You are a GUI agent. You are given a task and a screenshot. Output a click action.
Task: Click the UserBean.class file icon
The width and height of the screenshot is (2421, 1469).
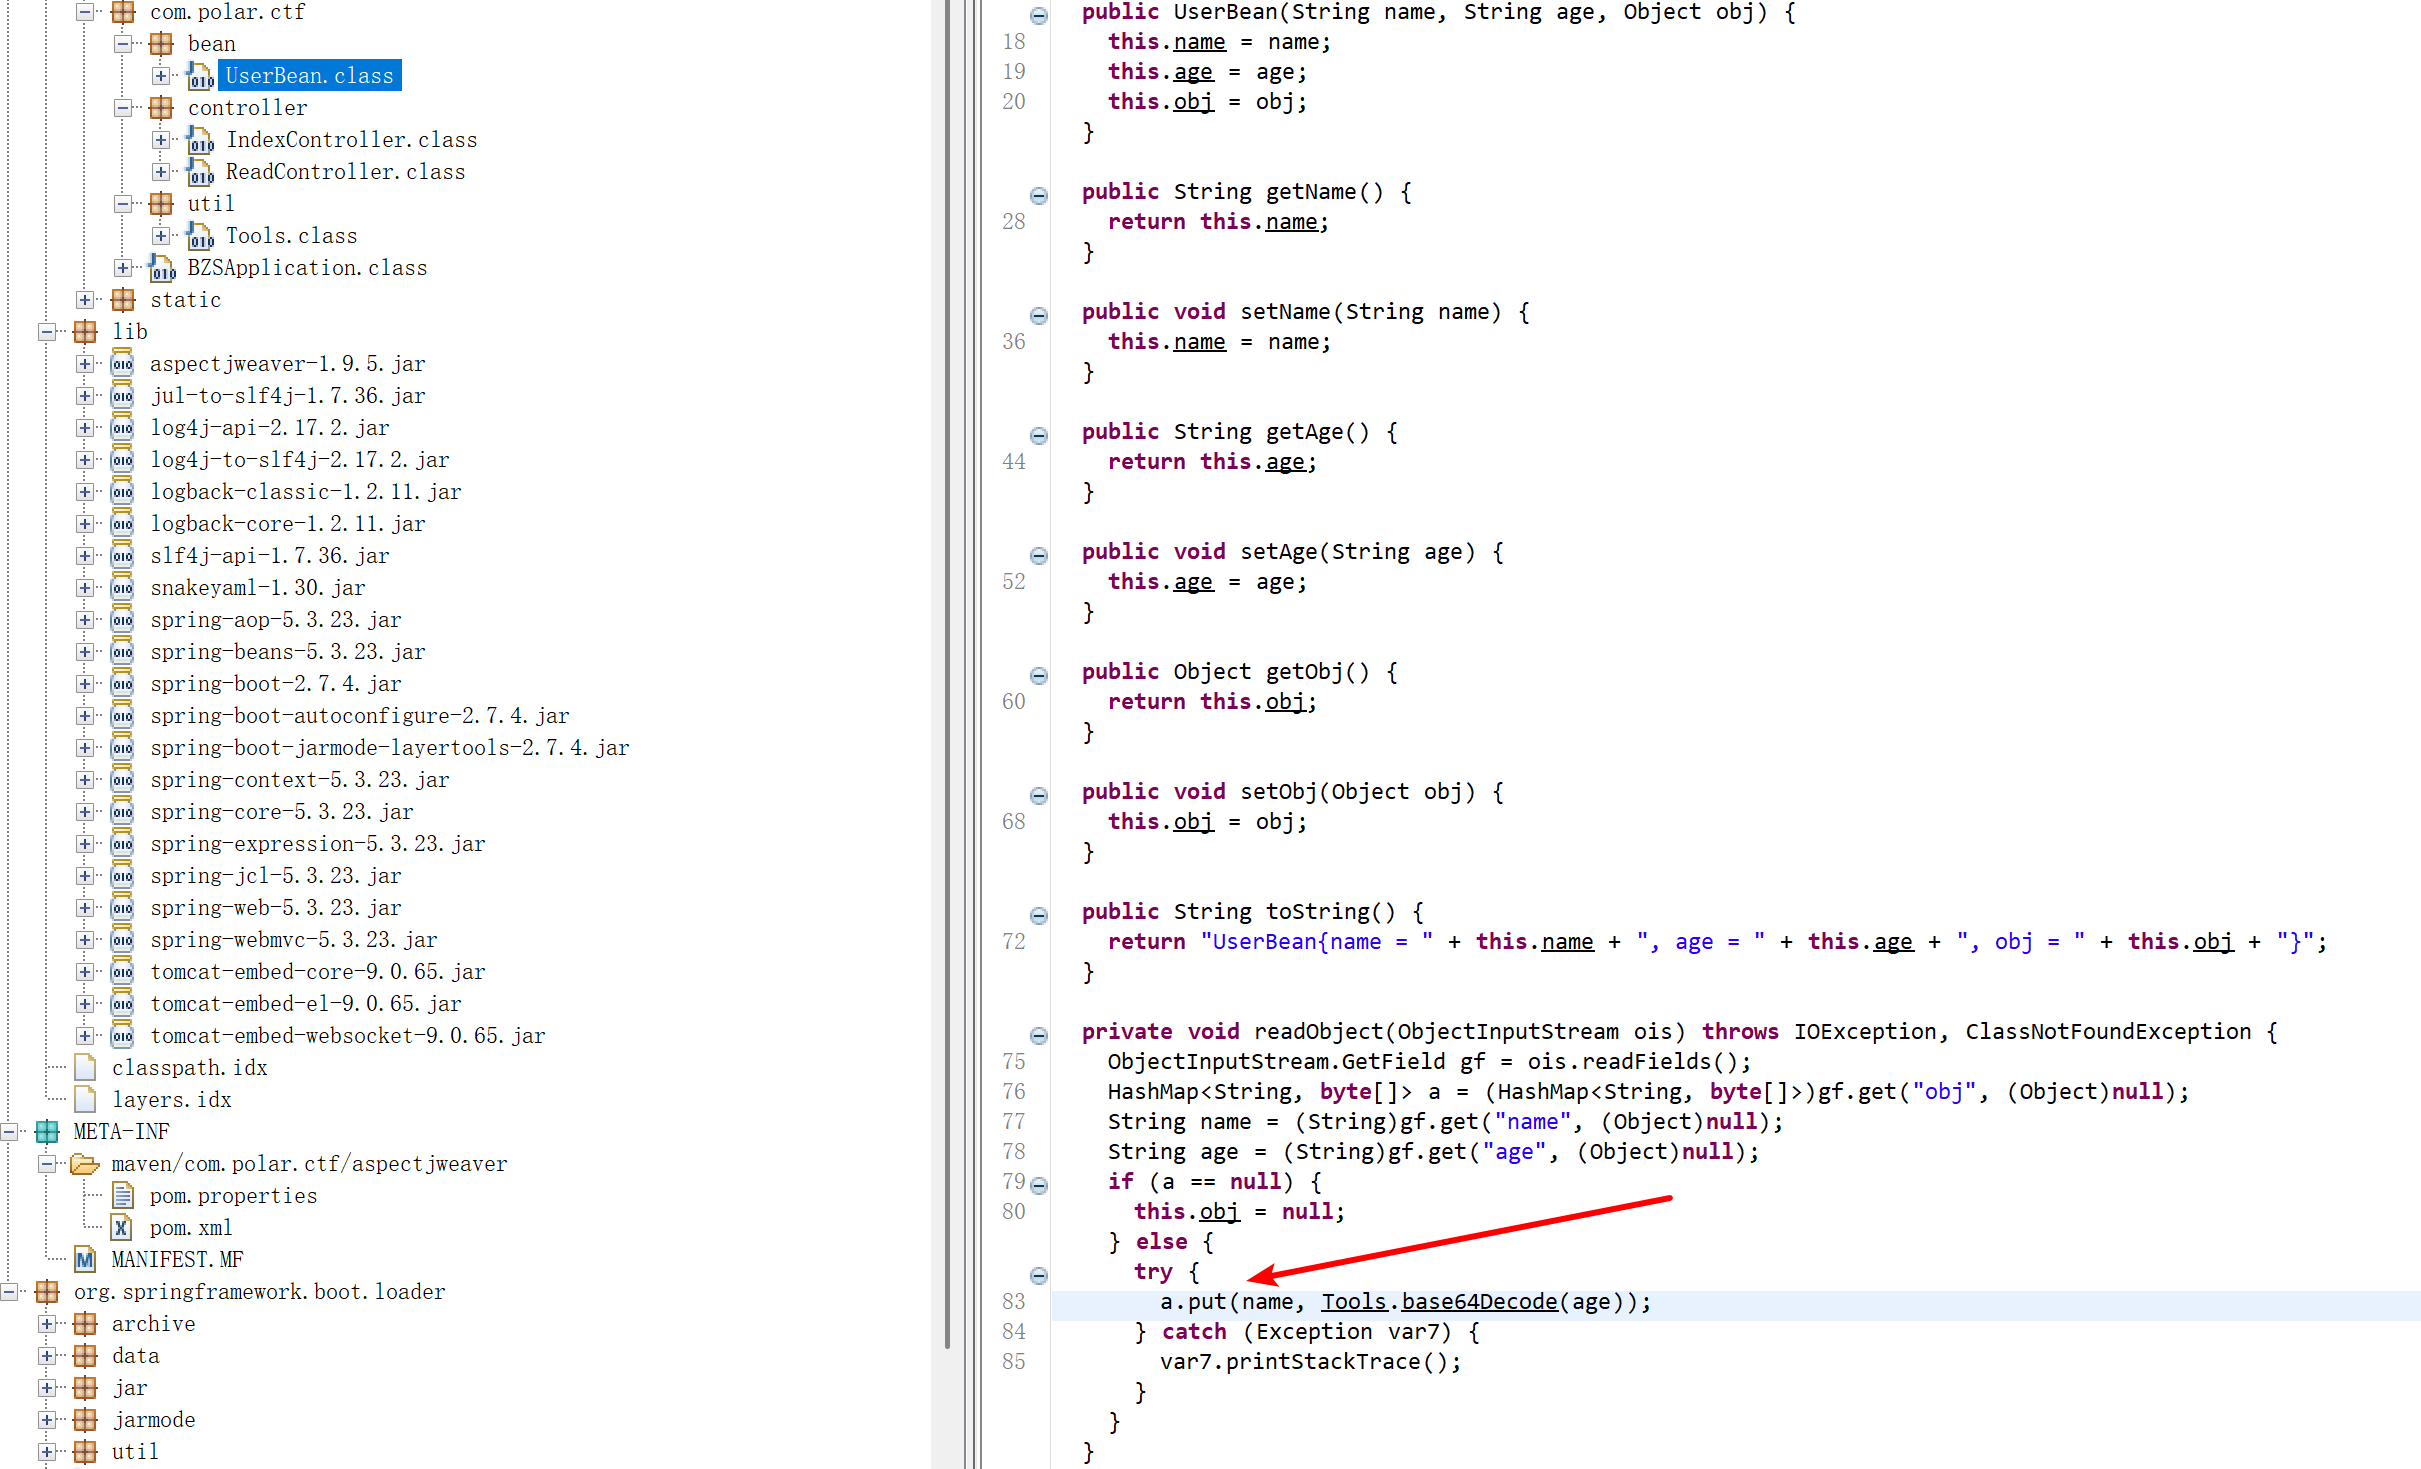tap(200, 76)
